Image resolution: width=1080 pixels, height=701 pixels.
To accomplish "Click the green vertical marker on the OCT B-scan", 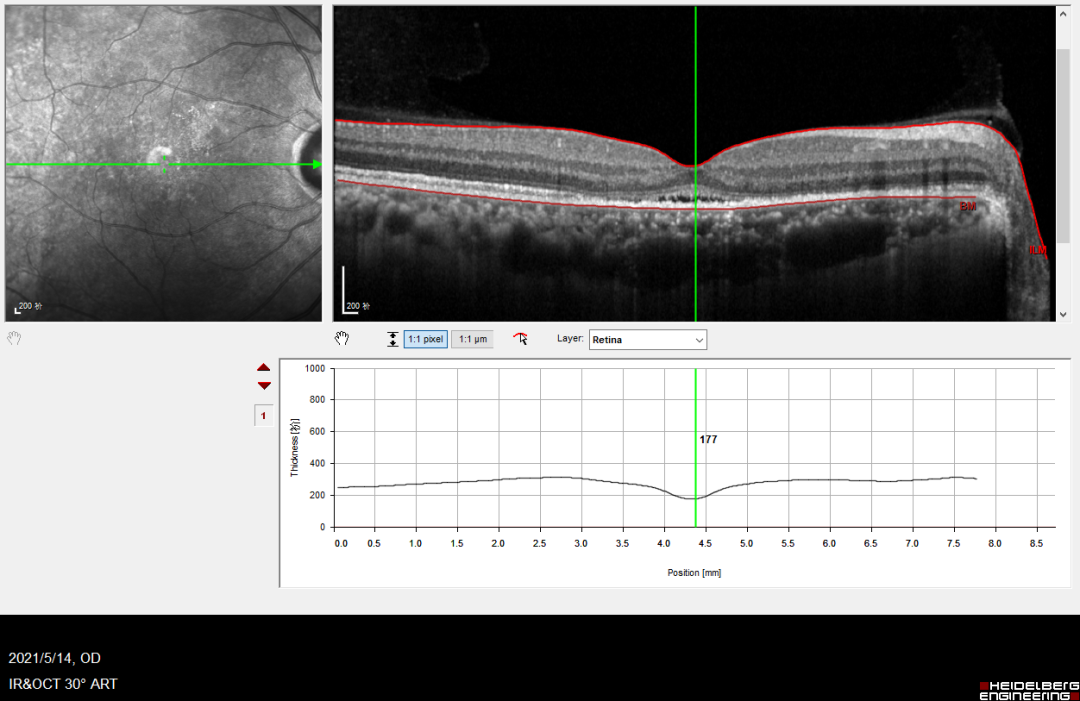I will click(696, 164).
